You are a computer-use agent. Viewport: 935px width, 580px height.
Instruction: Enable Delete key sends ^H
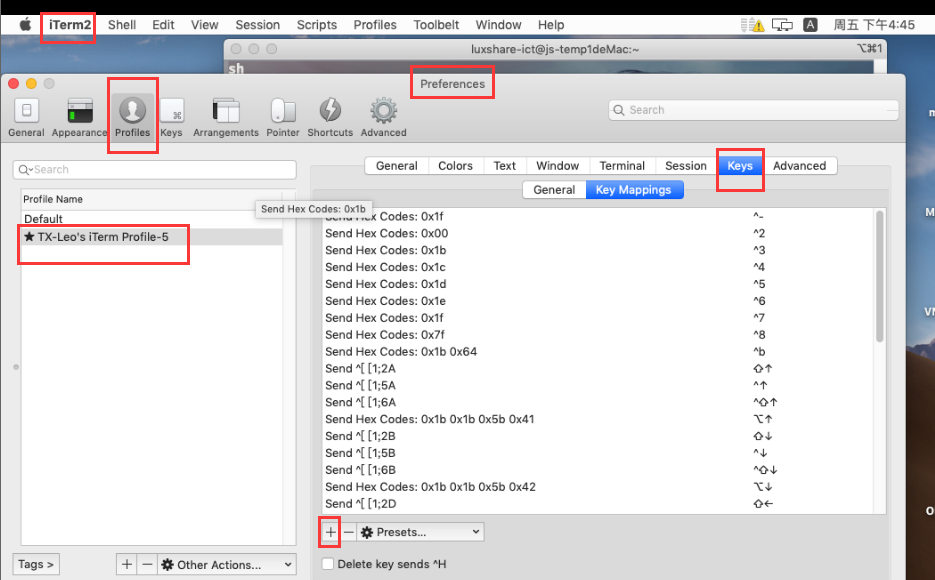click(328, 564)
